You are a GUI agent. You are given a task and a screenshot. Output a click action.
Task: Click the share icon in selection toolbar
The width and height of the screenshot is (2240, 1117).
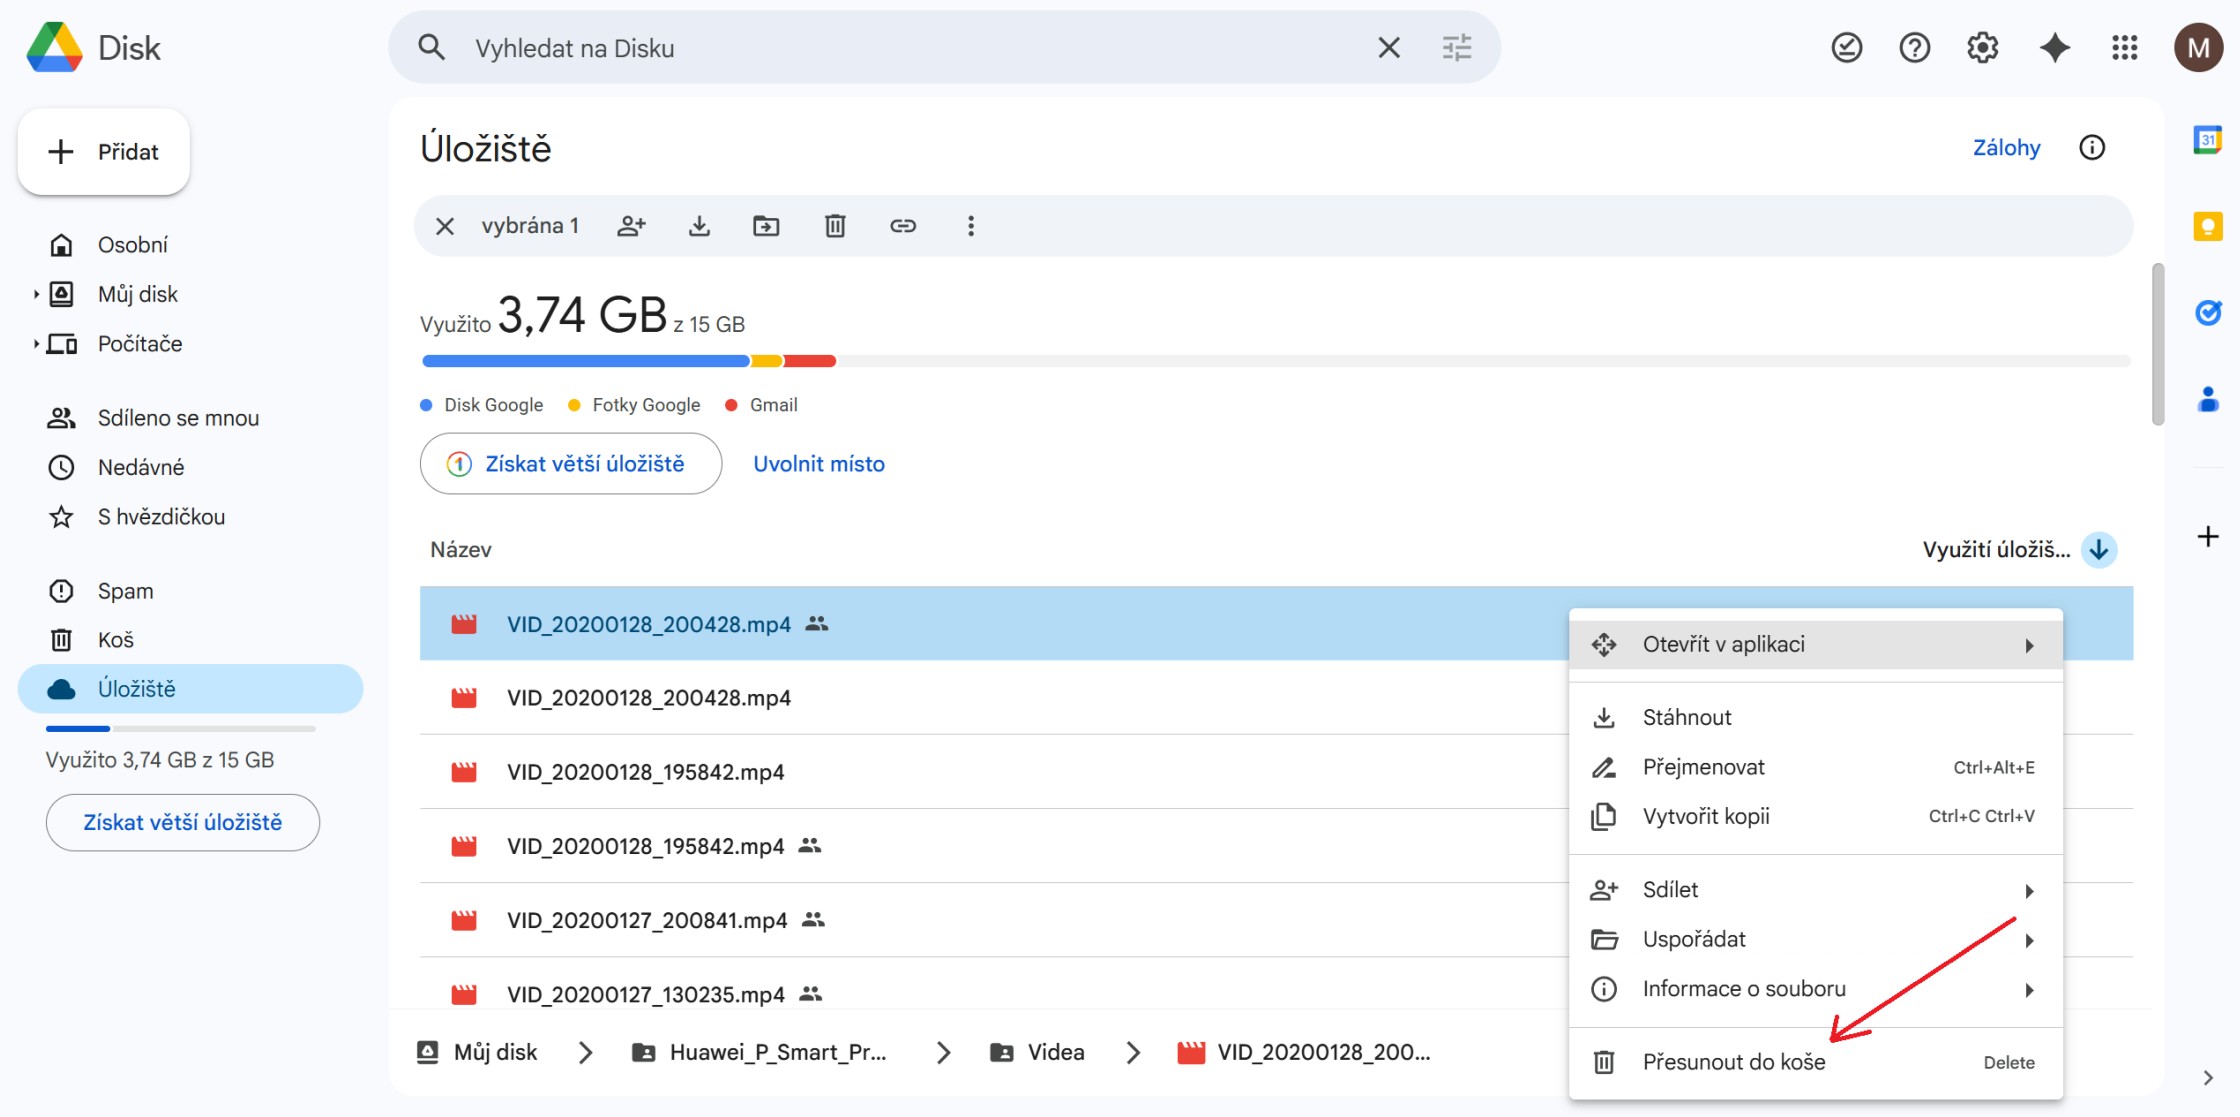(x=631, y=226)
